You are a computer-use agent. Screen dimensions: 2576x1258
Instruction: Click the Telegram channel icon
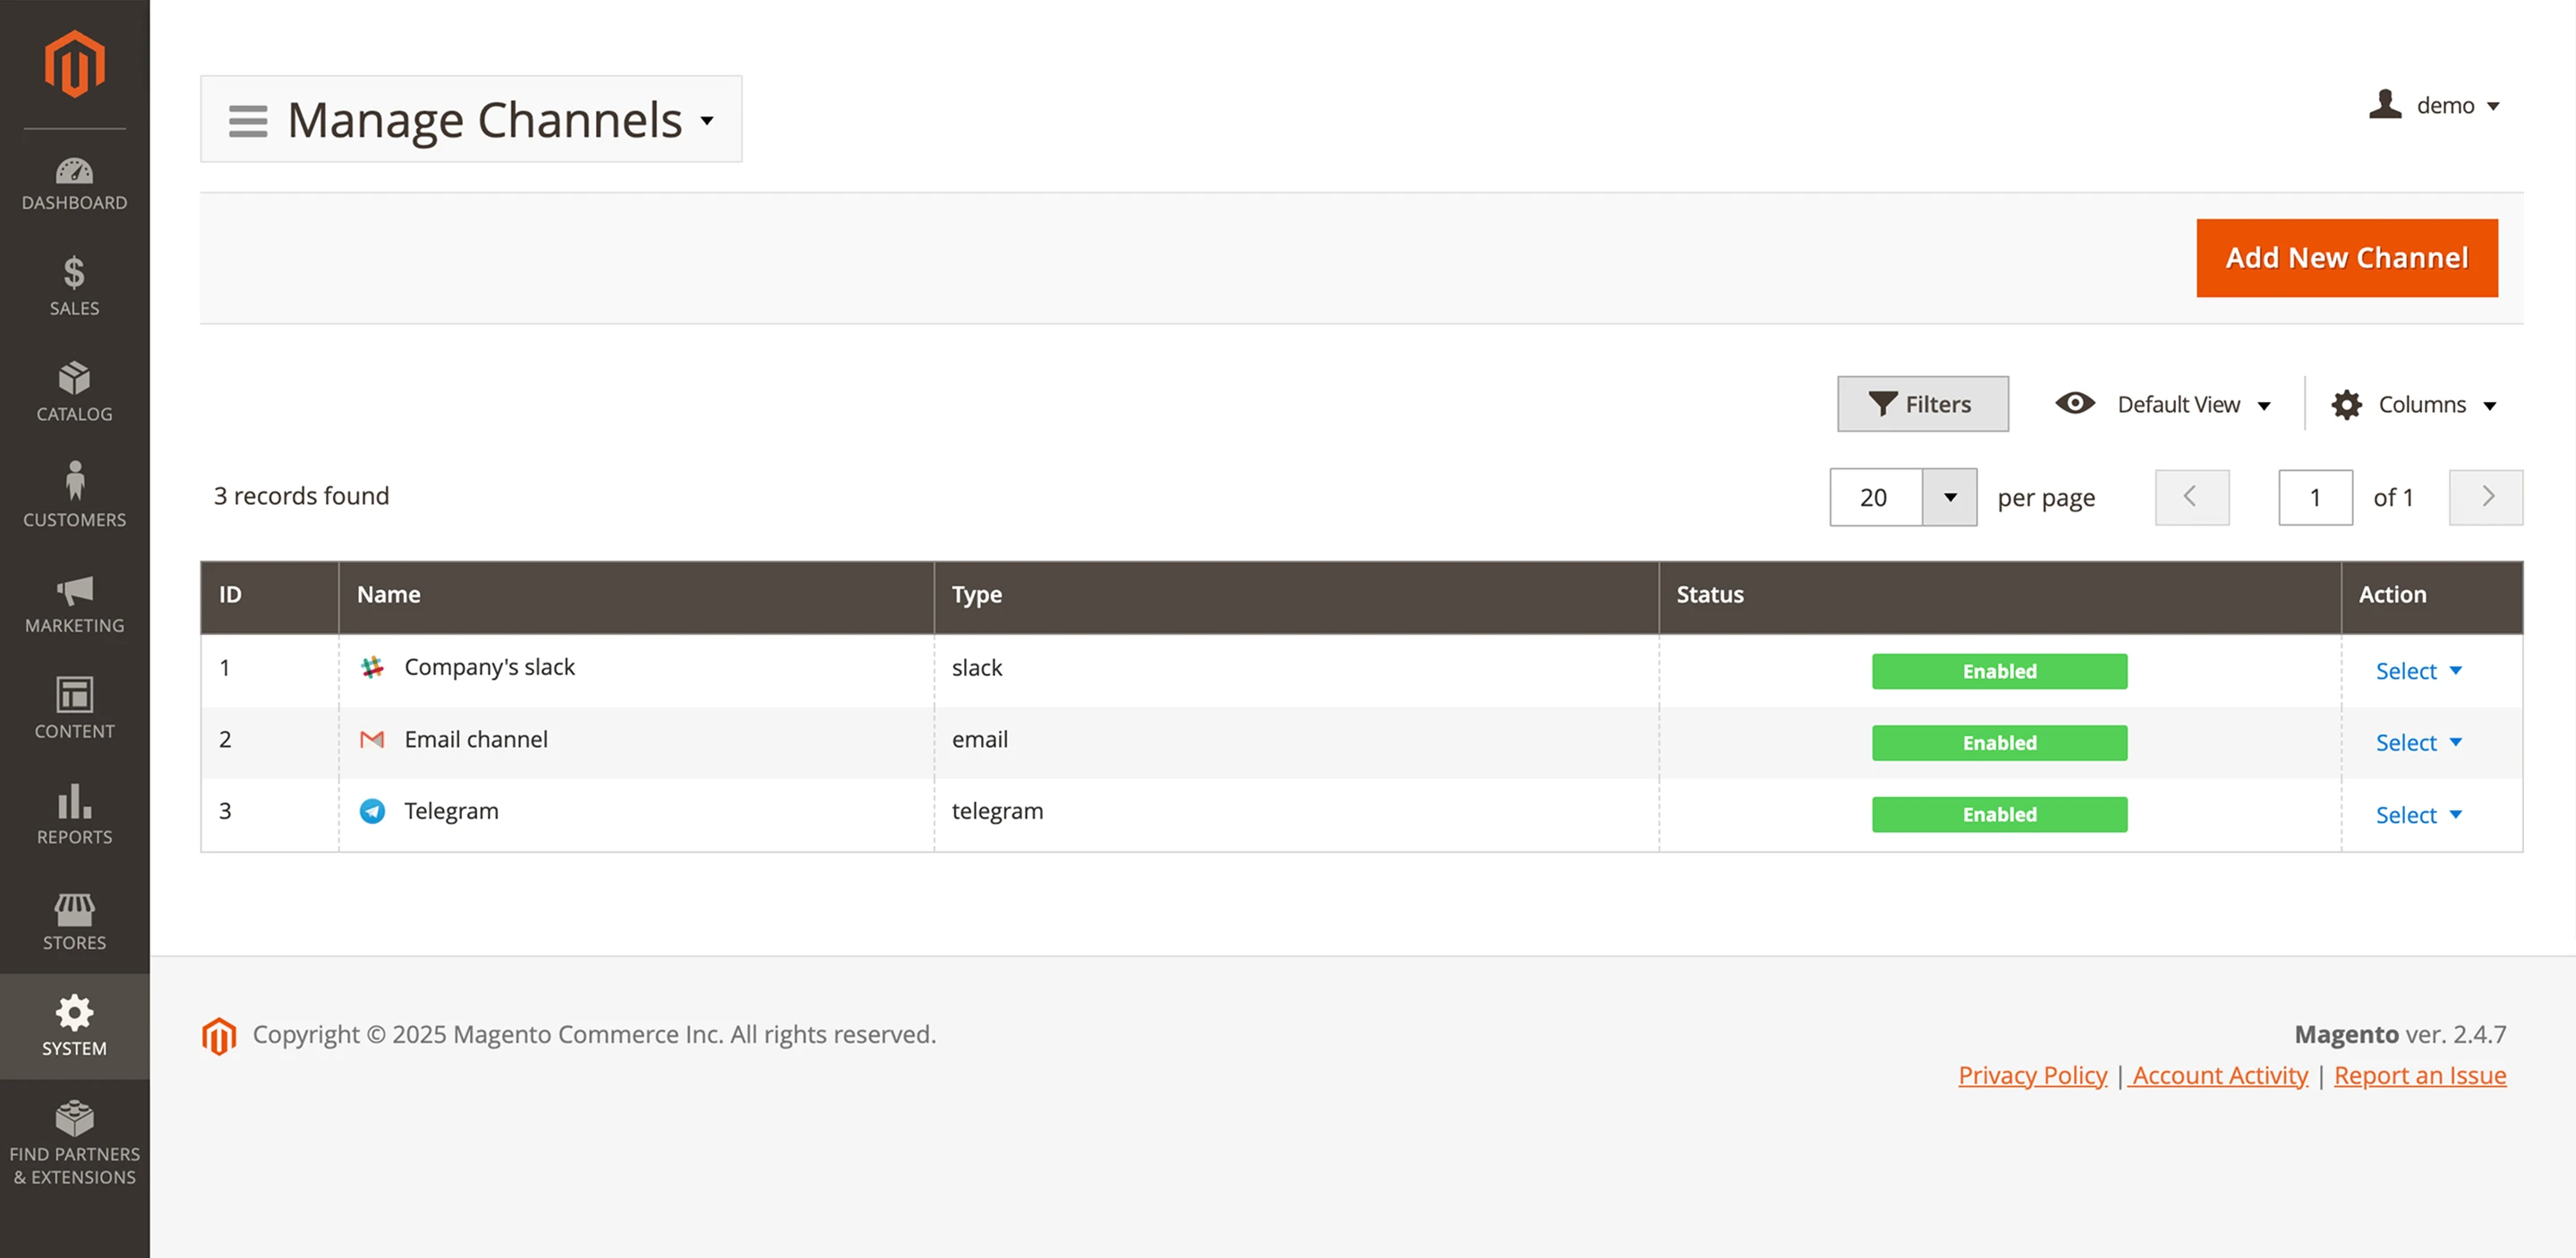tap(373, 811)
